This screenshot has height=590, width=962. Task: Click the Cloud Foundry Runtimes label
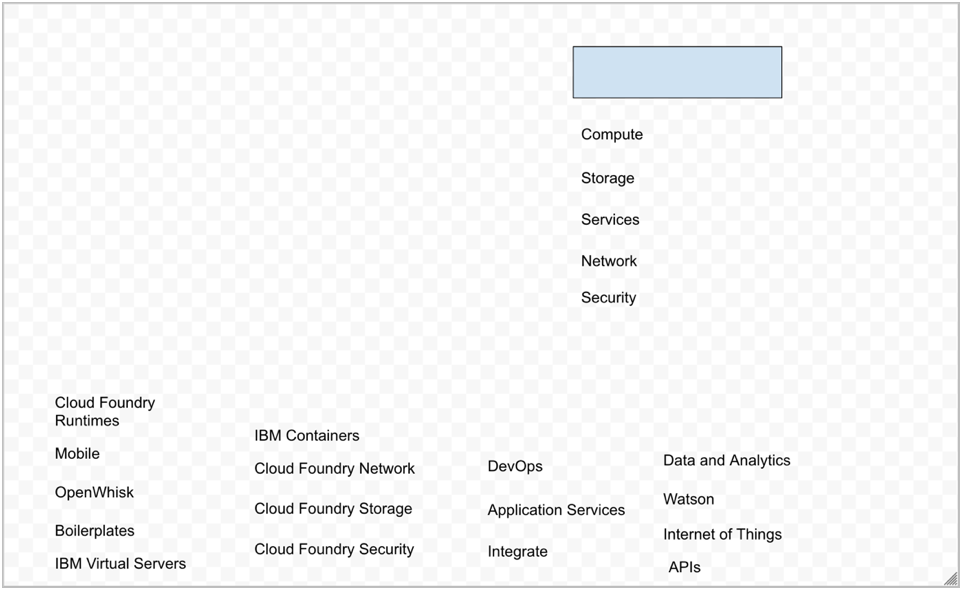pos(105,412)
